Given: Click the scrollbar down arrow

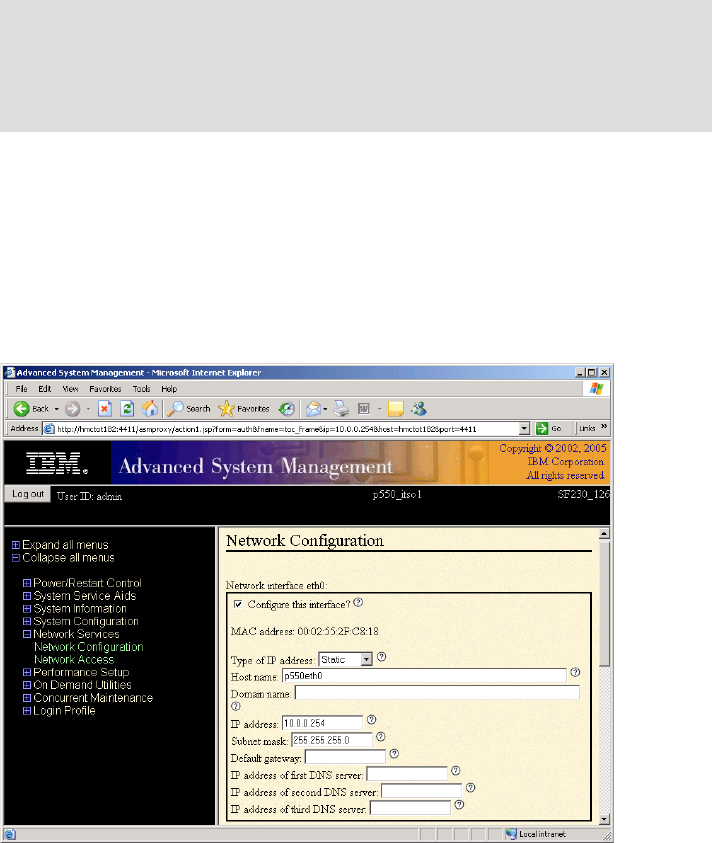Looking at the screenshot, I should 604,819.
